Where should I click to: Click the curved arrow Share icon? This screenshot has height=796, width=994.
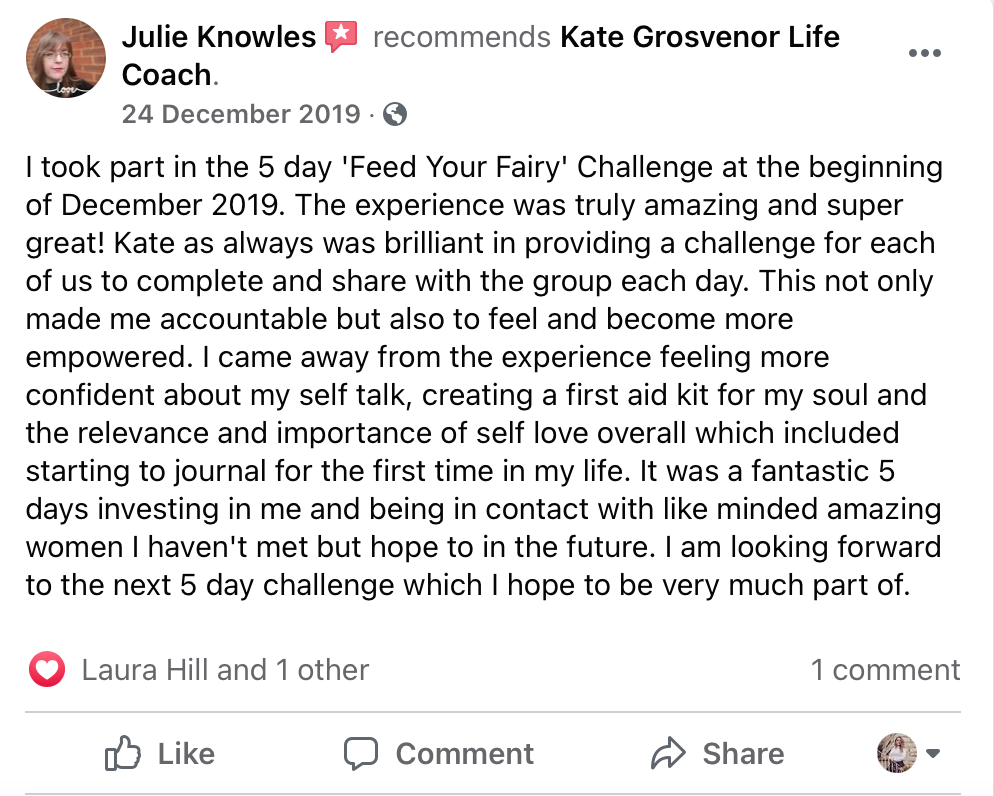[666, 753]
